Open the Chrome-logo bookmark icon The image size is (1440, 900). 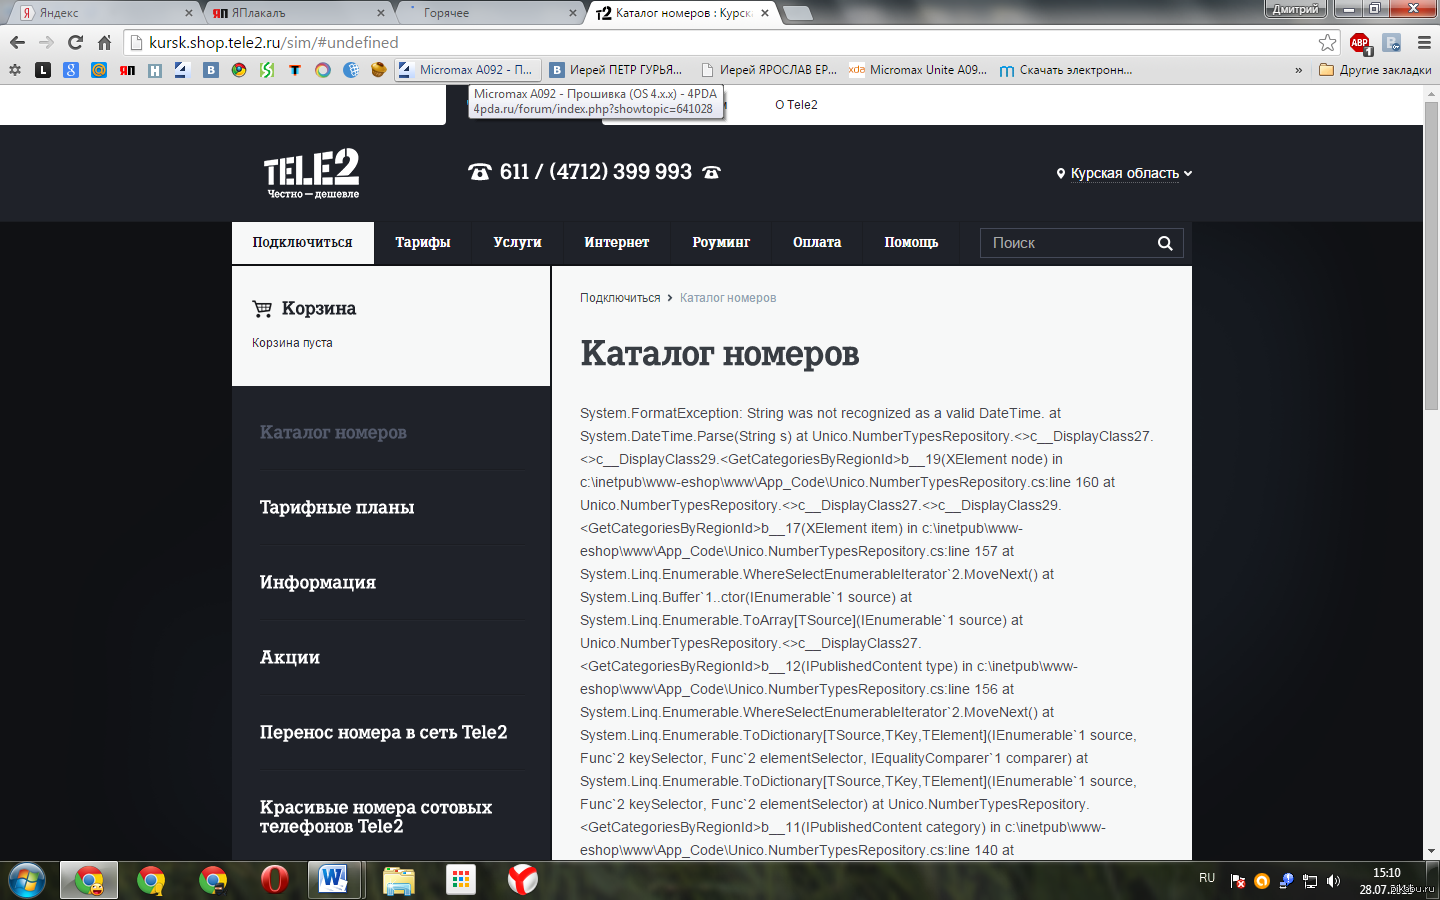coord(239,70)
